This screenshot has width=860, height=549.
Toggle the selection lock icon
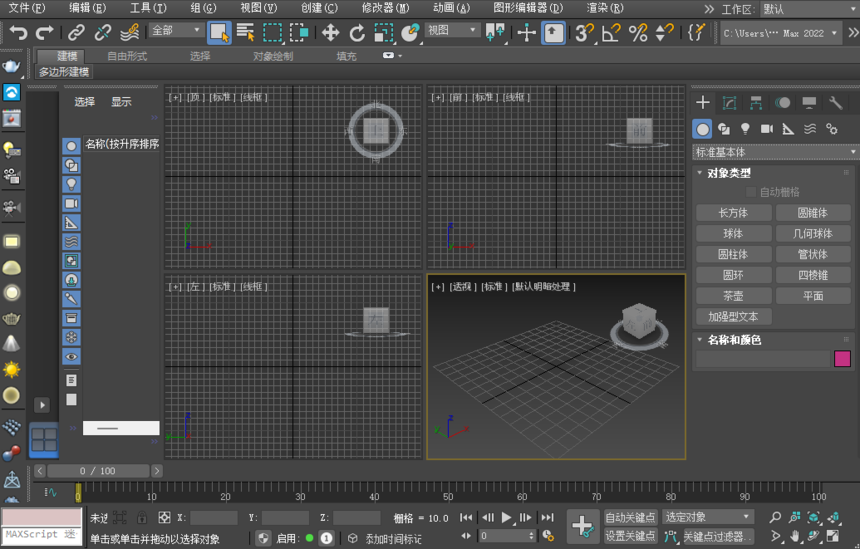click(142, 517)
